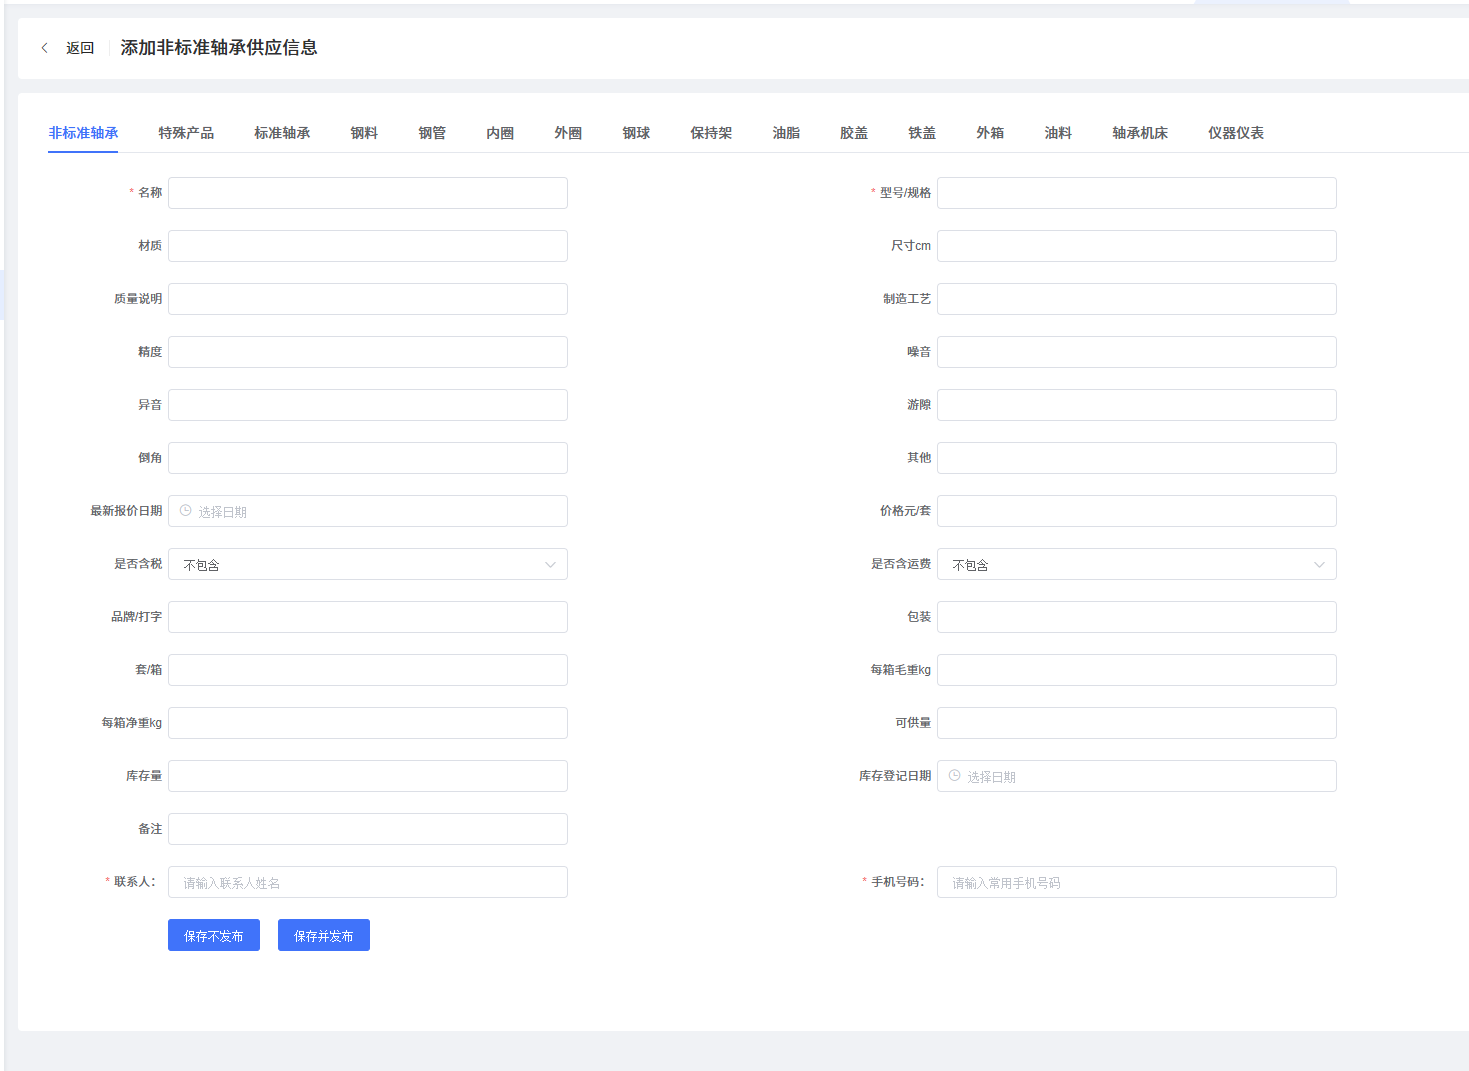The height and width of the screenshot is (1071, 1469).
Task: Select the 保持架 tab
Action: 711,133
